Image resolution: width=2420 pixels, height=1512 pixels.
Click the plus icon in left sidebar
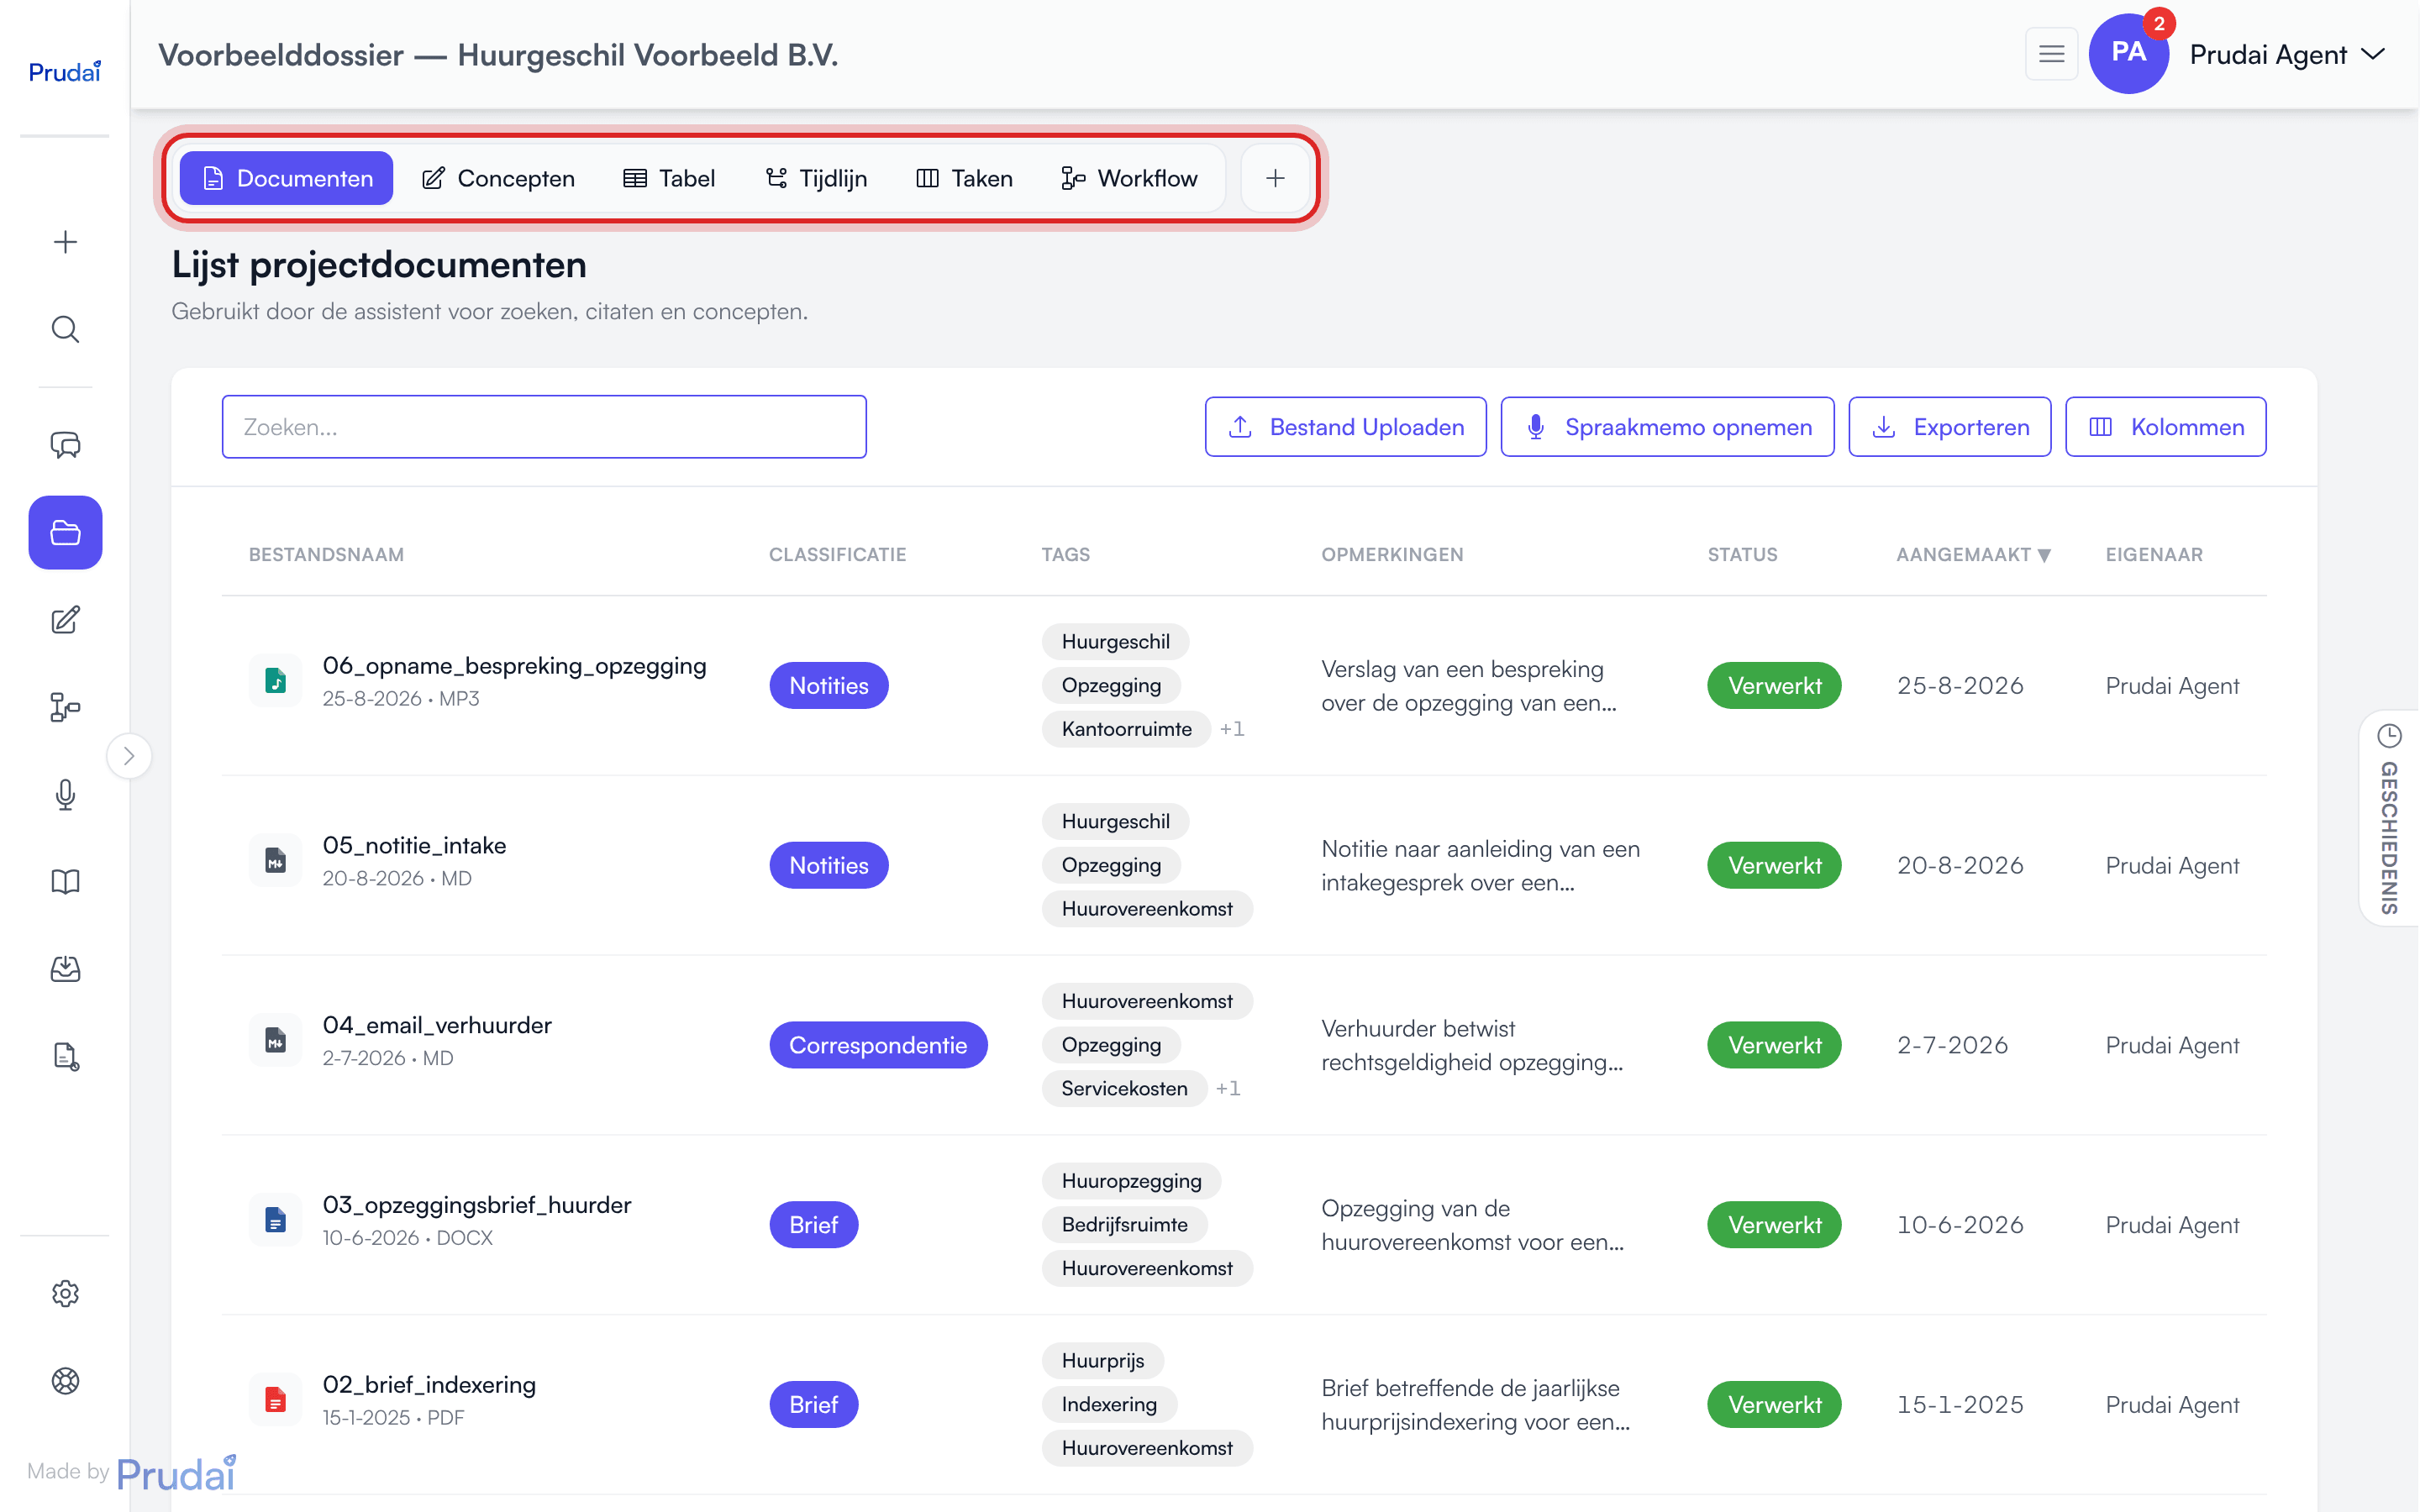click(65, 242)
